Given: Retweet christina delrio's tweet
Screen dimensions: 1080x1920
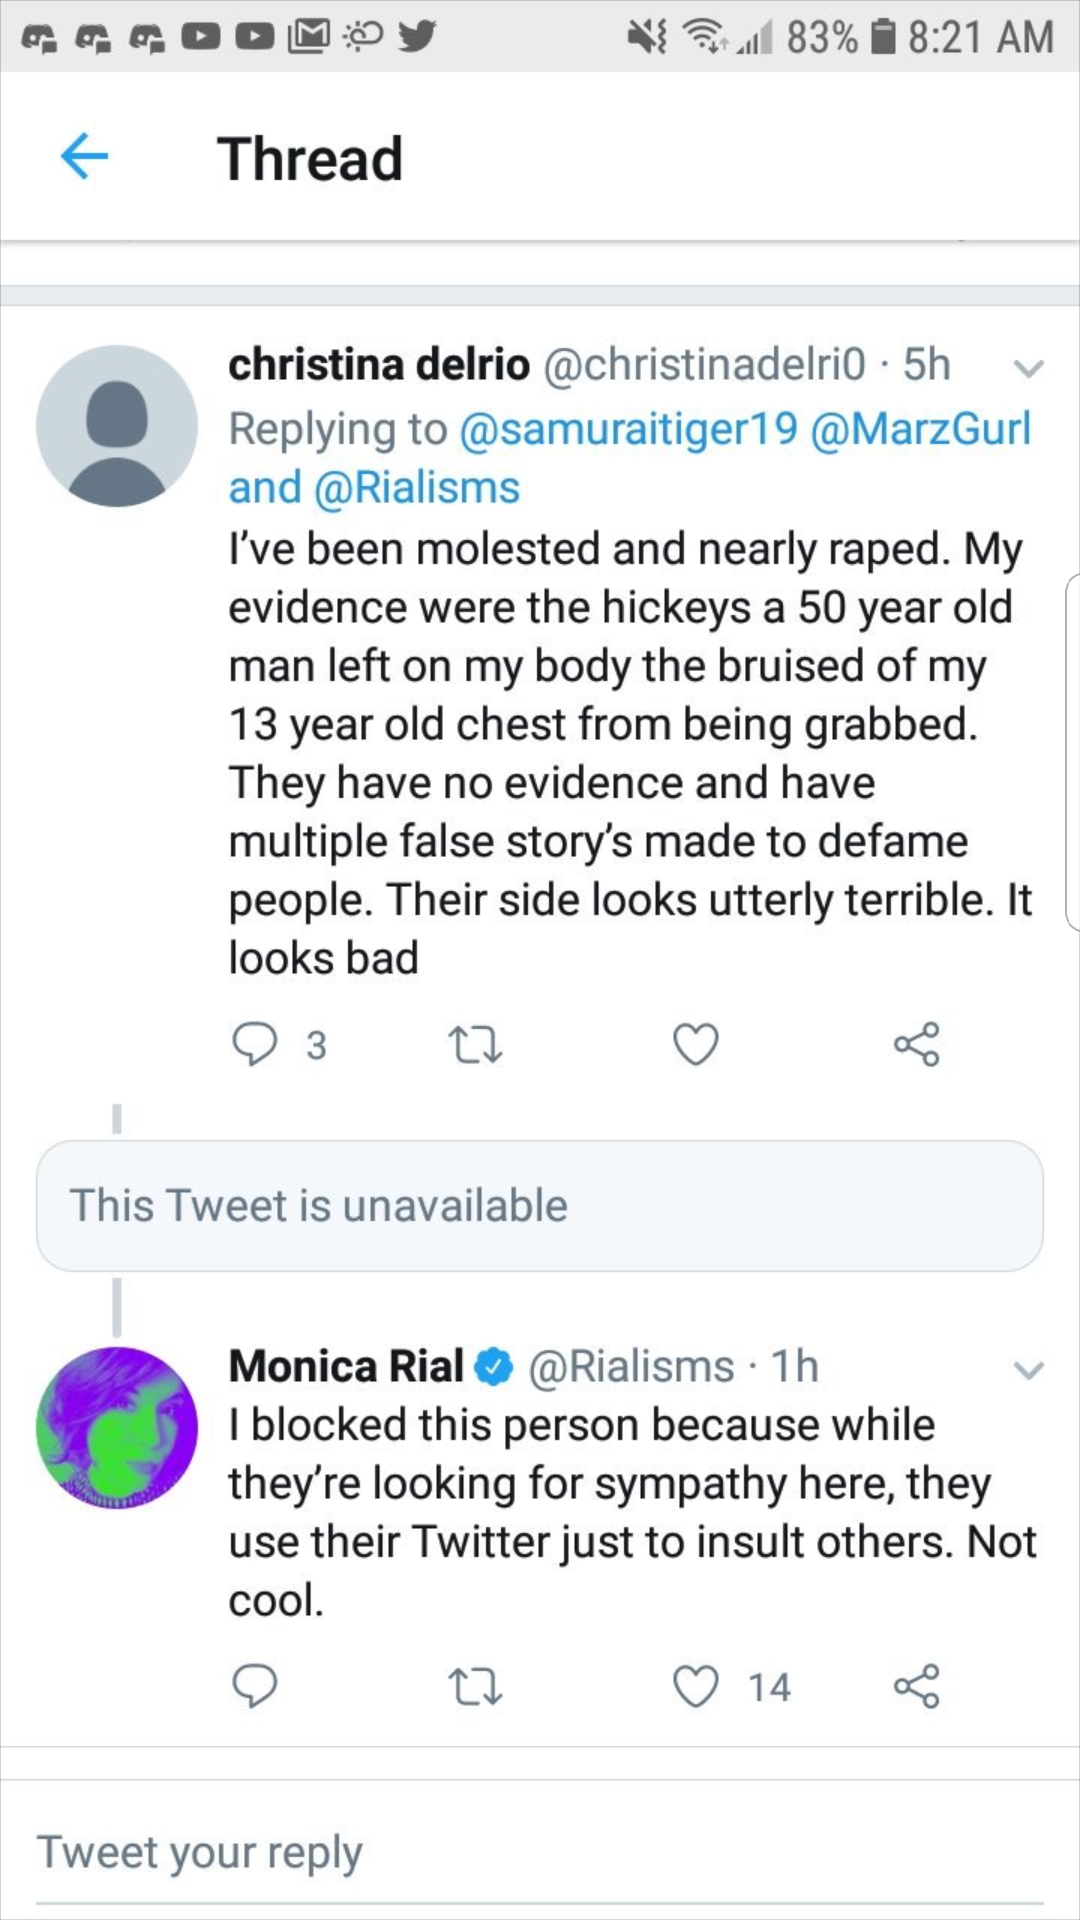Looking at the screenshot, I should click(475, 1044).
